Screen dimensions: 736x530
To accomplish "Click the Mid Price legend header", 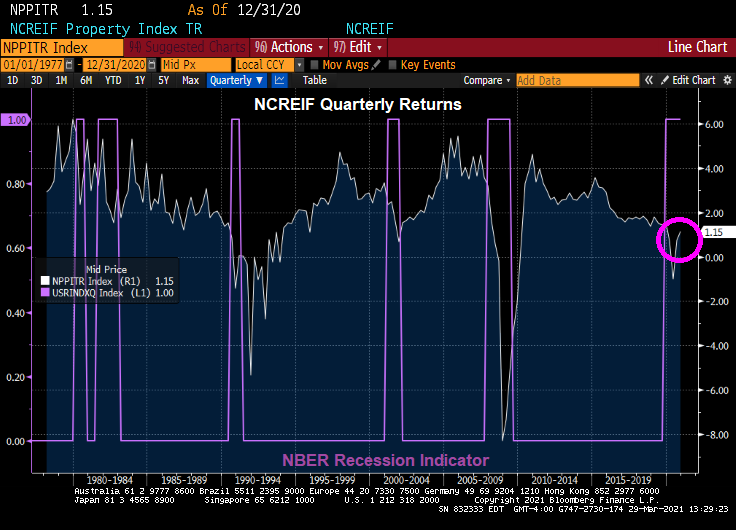I will point(107,269).
